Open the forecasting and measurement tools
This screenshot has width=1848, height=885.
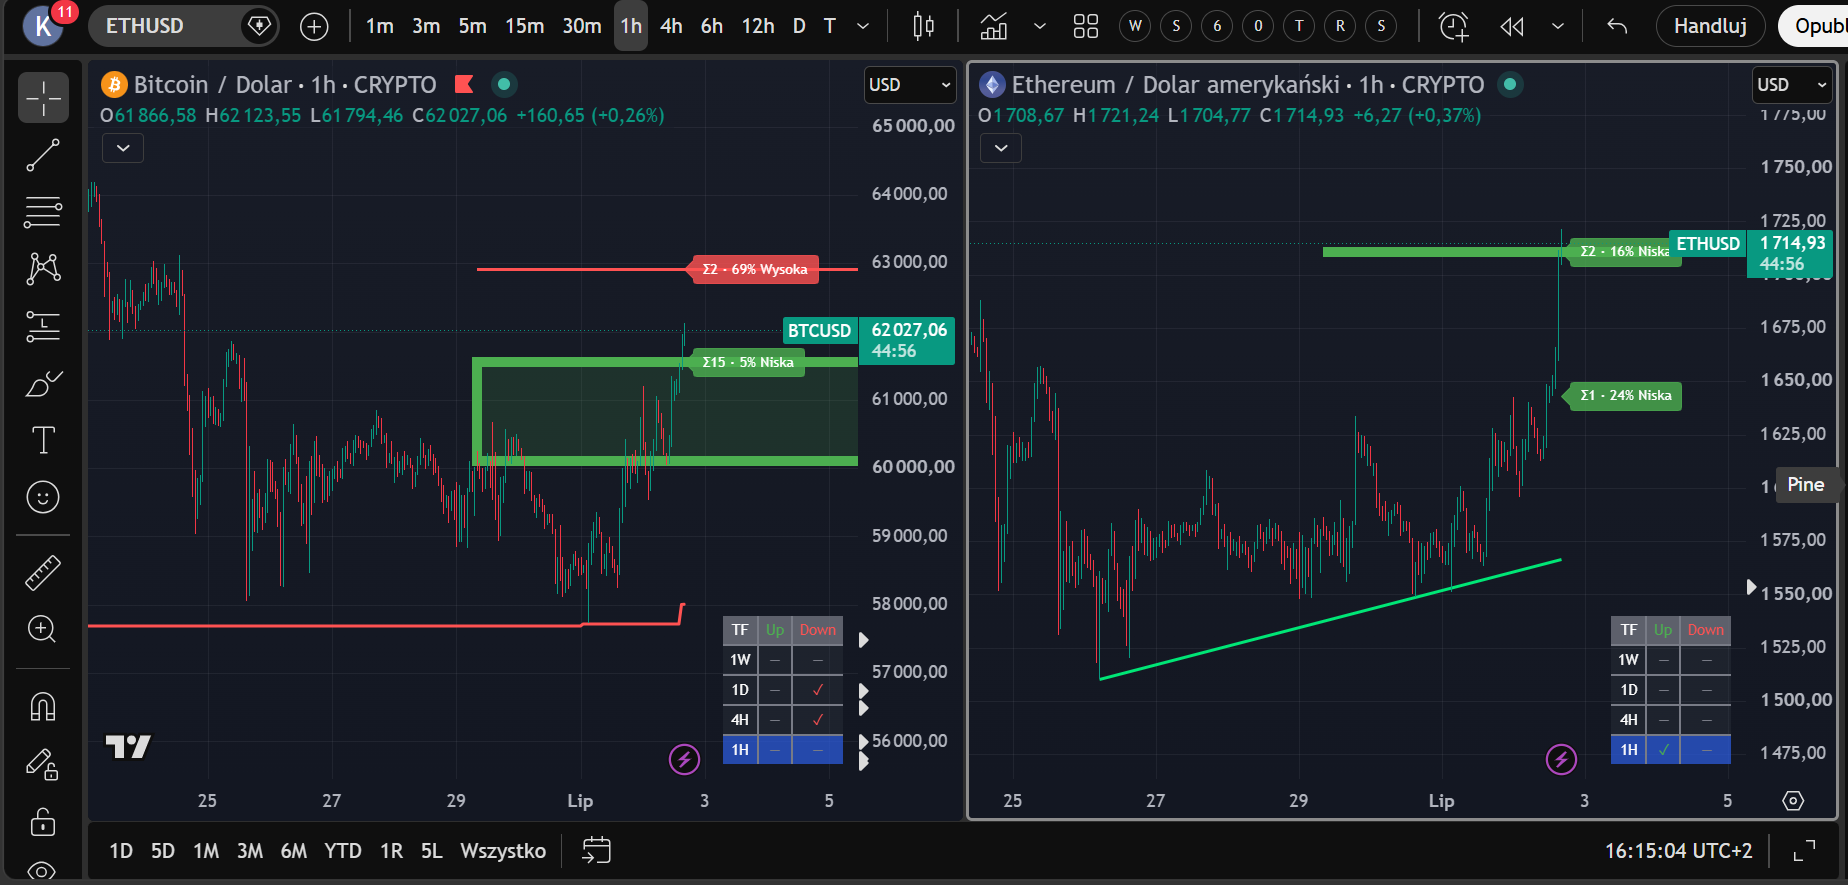coord(43,326)
